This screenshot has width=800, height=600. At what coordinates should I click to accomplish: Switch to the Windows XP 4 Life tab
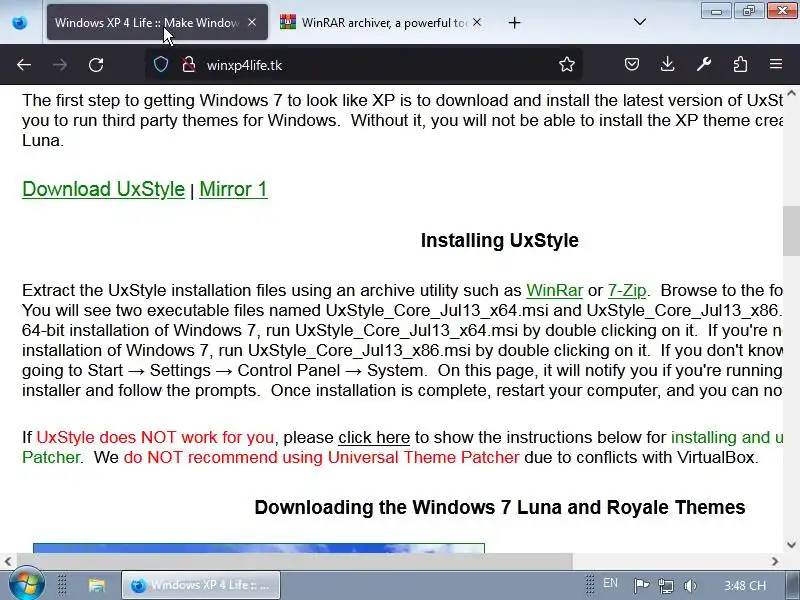pos(157,22)
